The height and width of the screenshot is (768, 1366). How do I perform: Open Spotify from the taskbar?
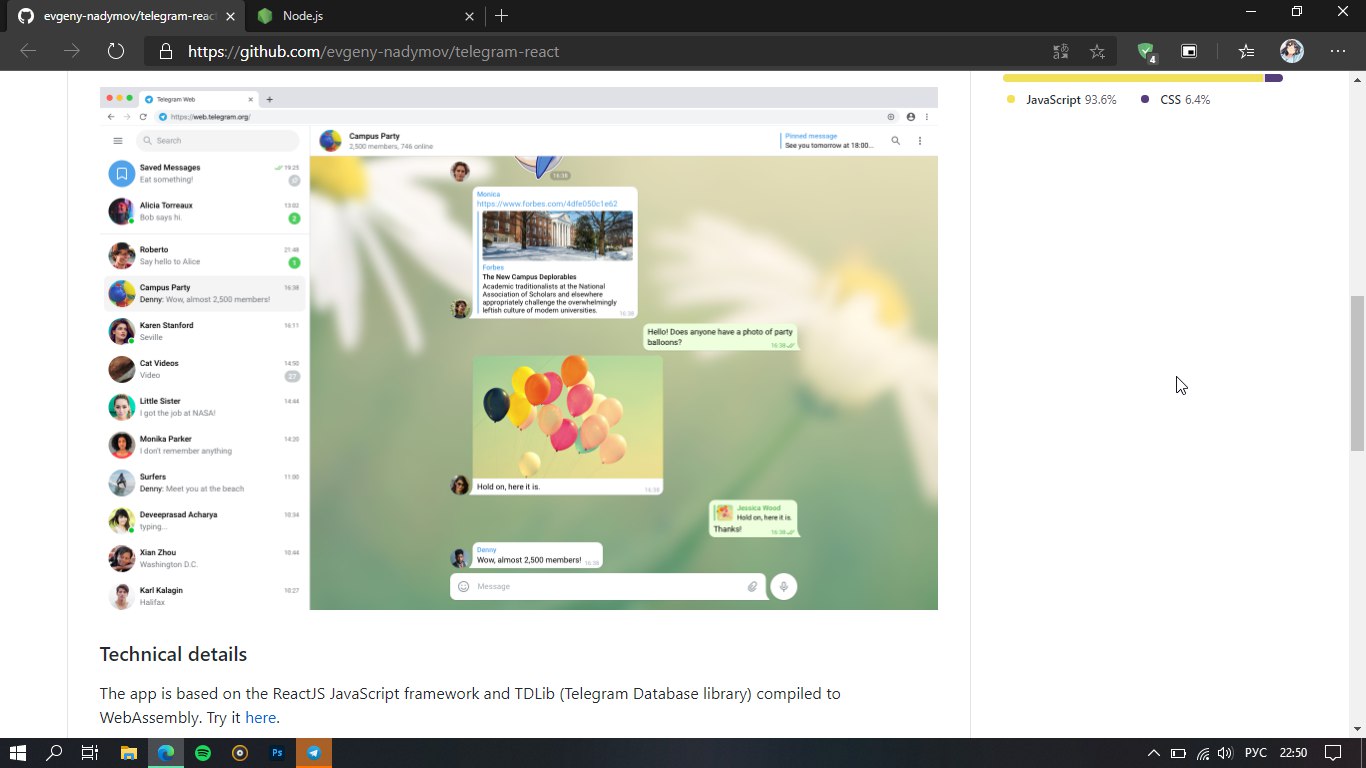(203, 753)
